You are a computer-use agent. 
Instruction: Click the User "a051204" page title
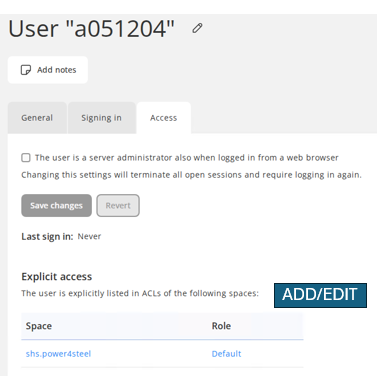click(x=91, y=29)
